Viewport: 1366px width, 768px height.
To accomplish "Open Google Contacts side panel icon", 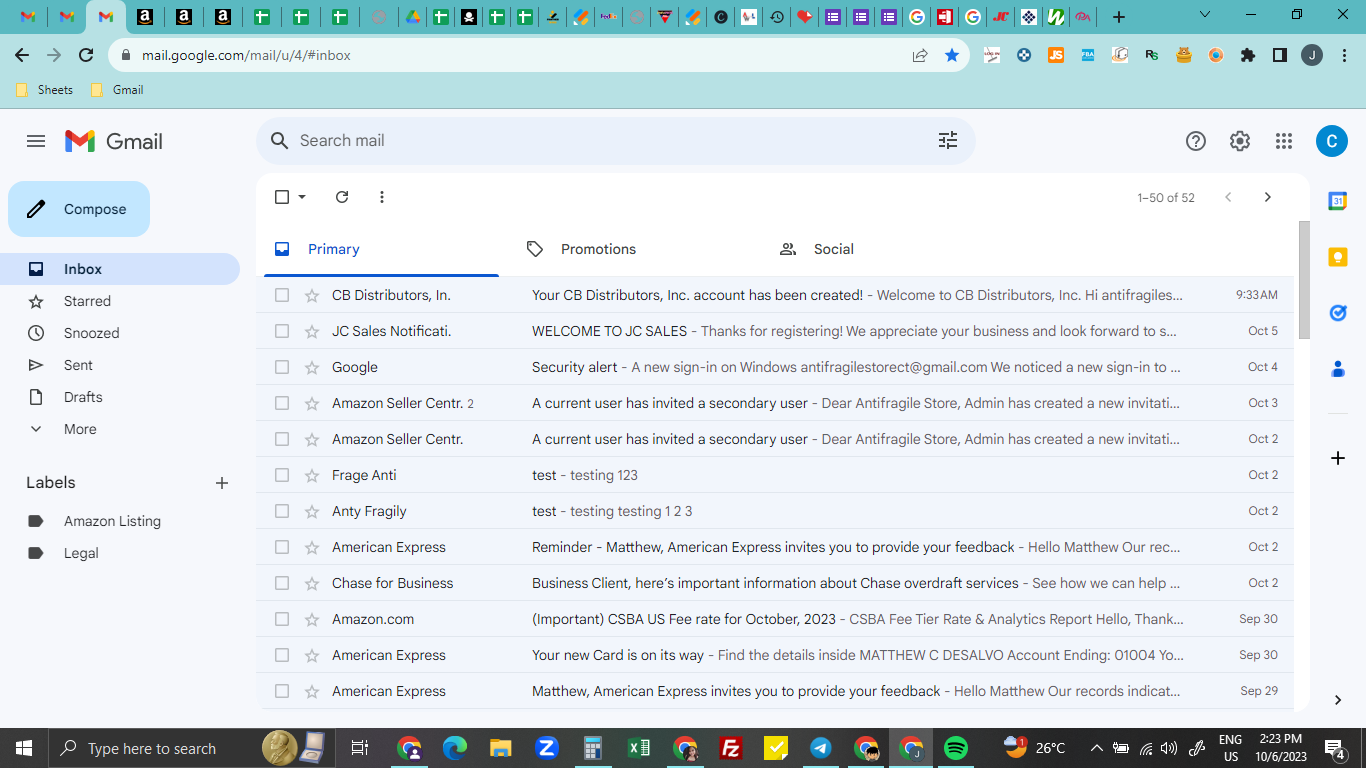I will click(1338, 369).
